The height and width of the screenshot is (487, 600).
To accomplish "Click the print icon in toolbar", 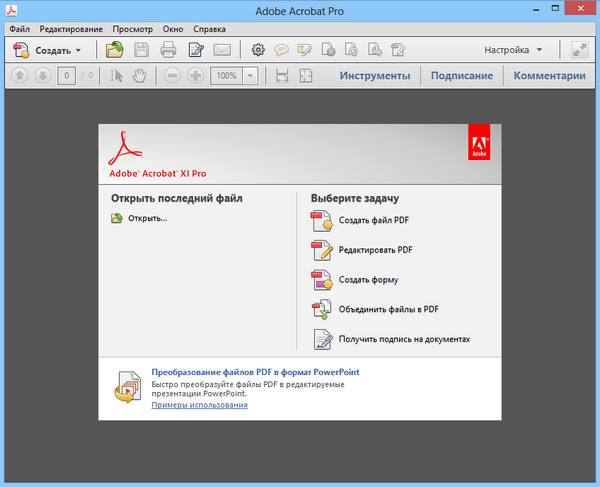I will (x=169, y=49).
